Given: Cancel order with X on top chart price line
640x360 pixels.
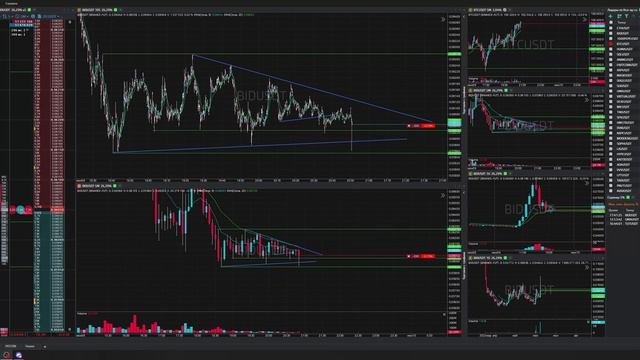Looking at the screenshot, I should click(x=409, y=126).
